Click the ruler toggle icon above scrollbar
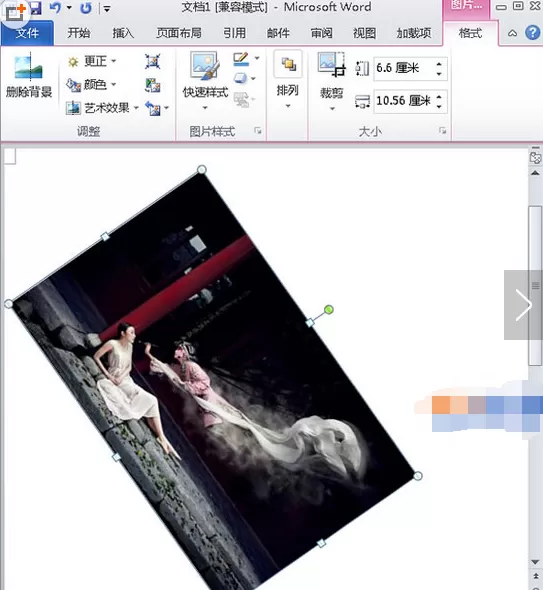This screenshot has height=590, width=543. point(535,157)
